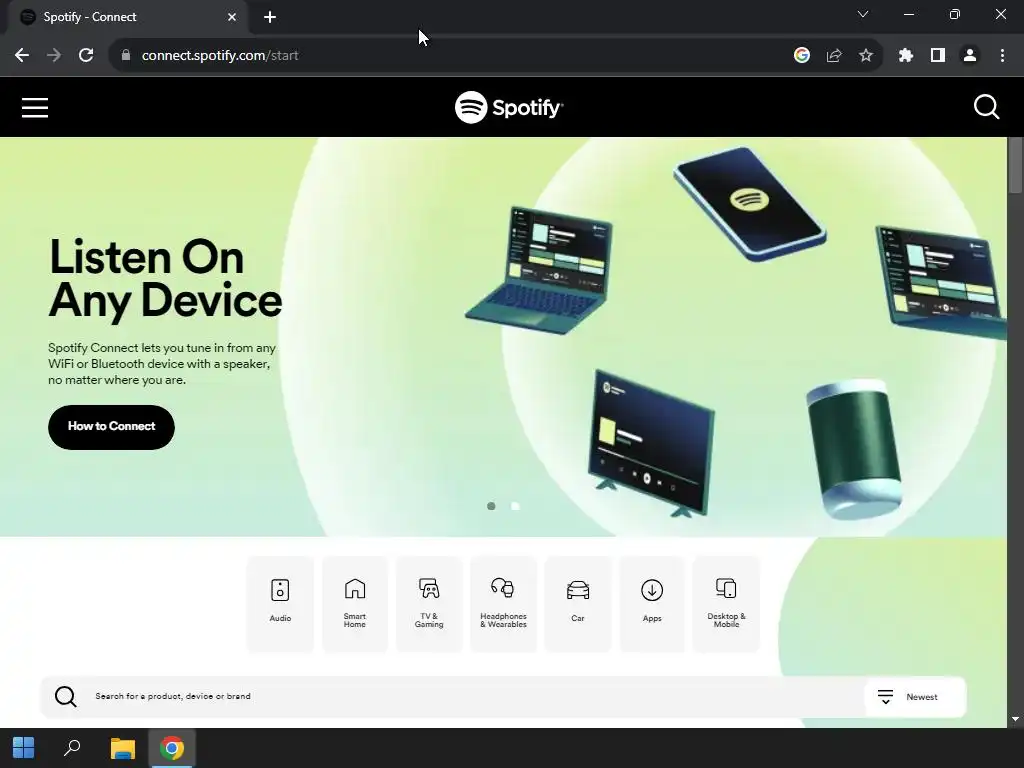View site security lock information
This screenshot has width=1024, height=768.
126,56
